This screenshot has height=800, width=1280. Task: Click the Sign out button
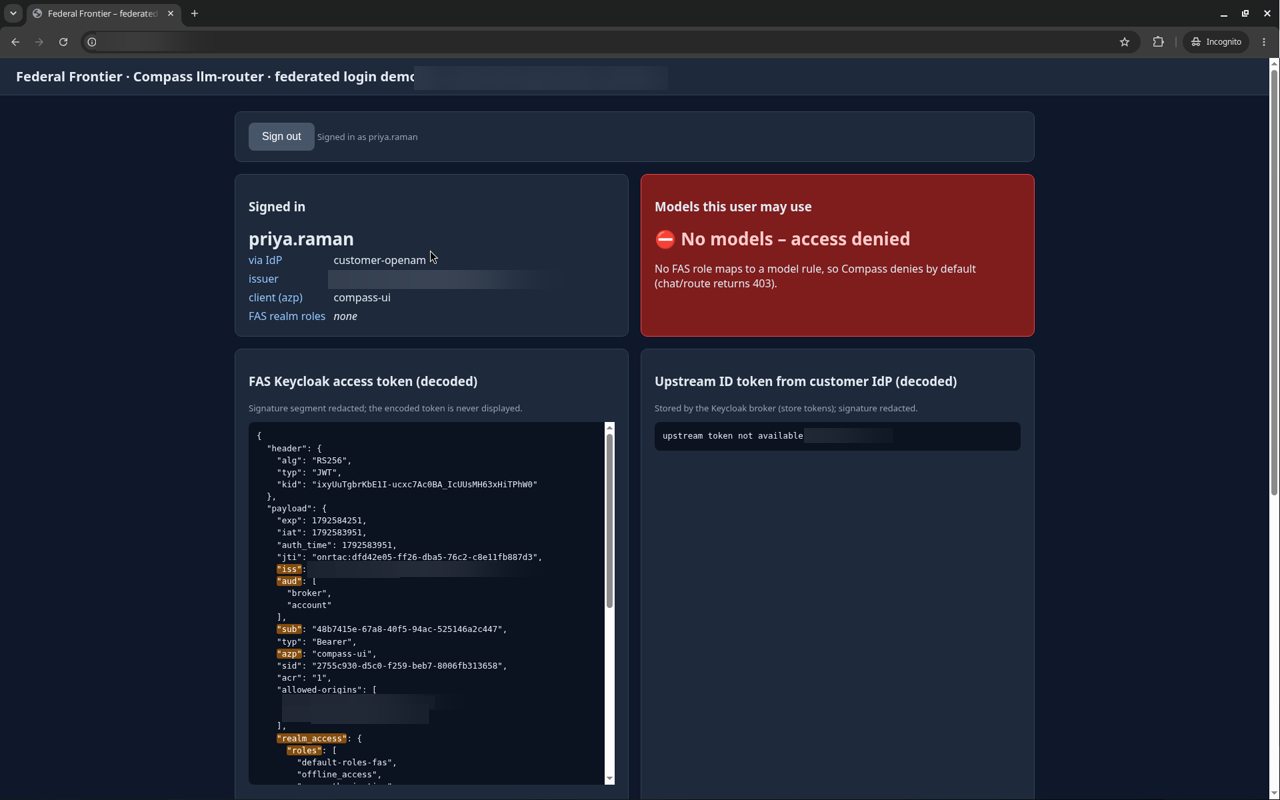281,136
